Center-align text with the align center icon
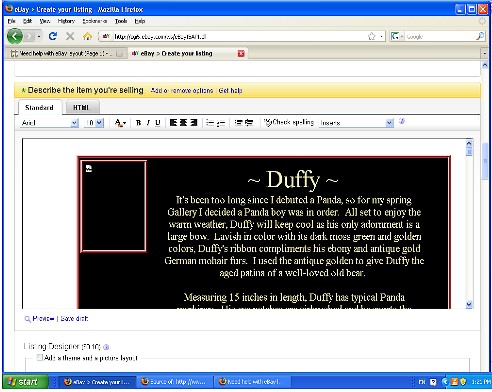 [183, 123]
